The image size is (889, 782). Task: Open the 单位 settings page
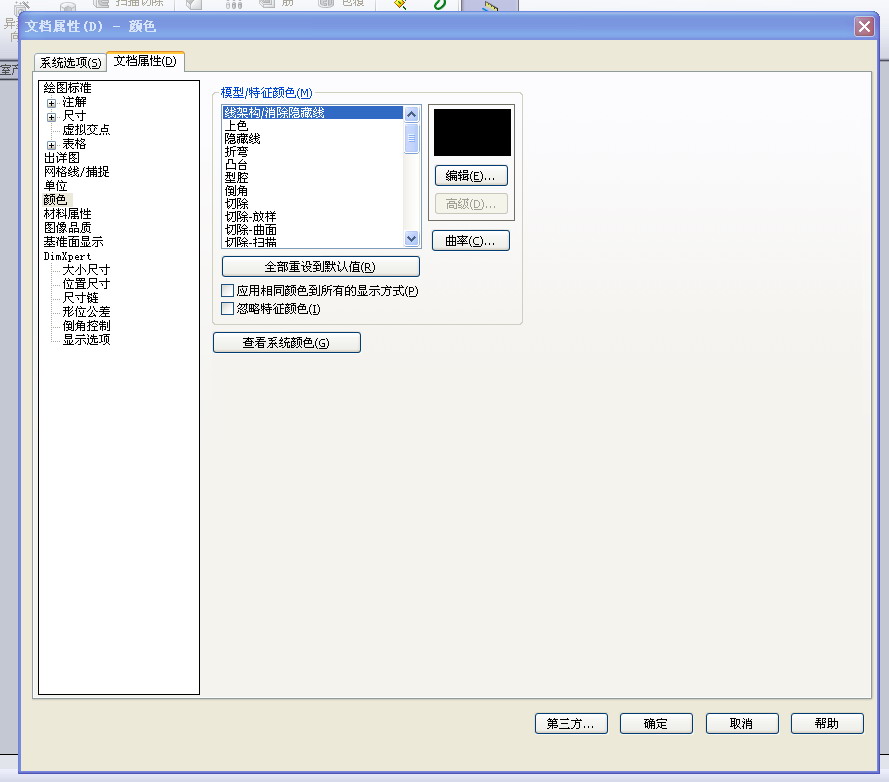click(56, 186)
